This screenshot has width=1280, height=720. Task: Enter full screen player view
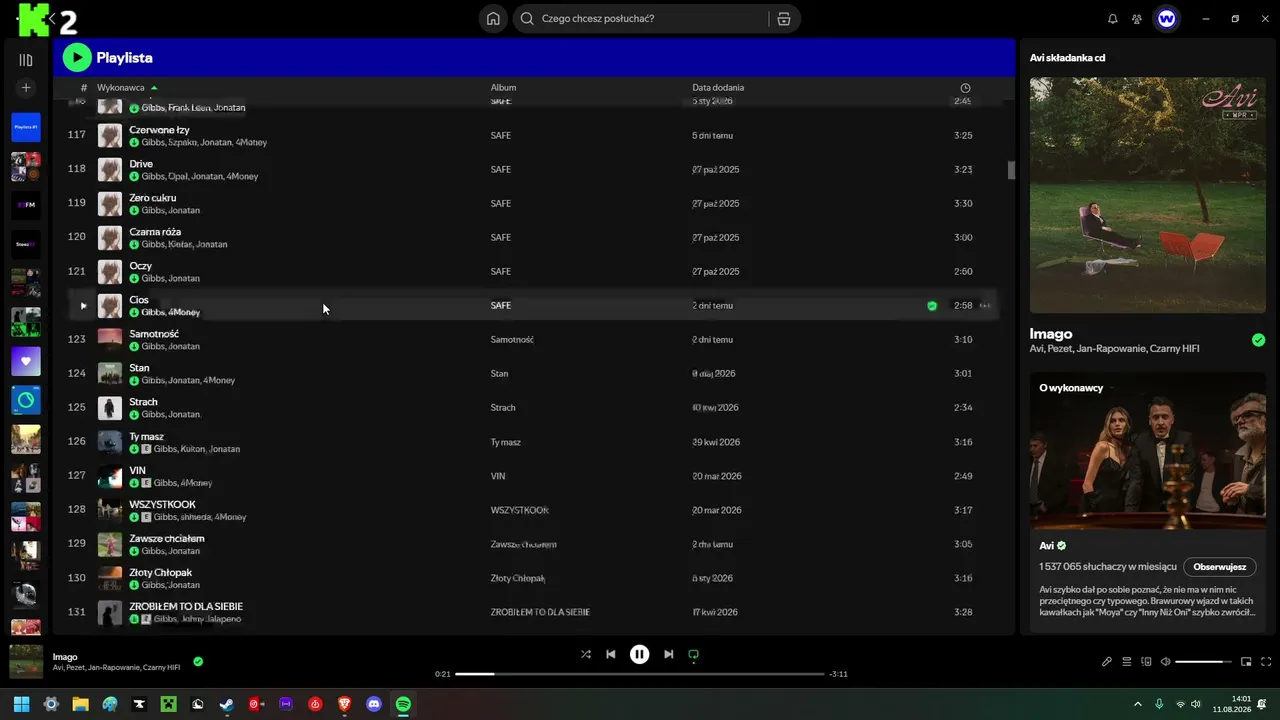coord(1266,661)
